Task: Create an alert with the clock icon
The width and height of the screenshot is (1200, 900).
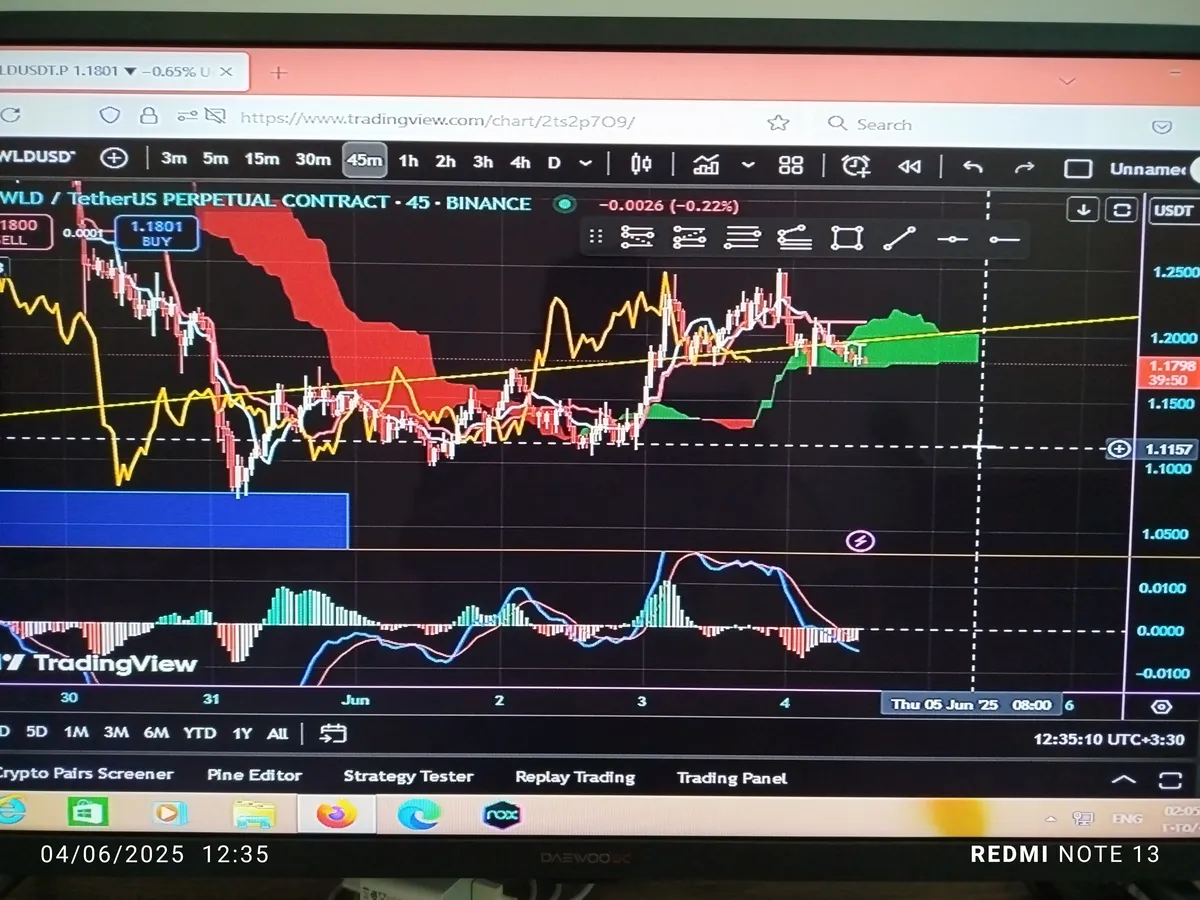Action: pyautogui.click(x=855, y=166)
